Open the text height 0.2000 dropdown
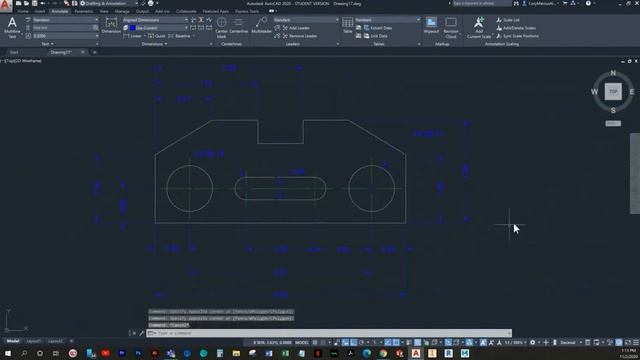 coord(65,36)
